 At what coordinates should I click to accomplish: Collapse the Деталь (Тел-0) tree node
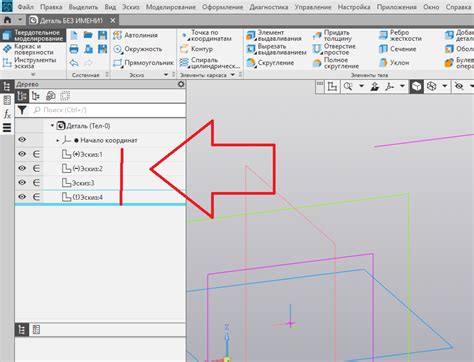[52, 126]
